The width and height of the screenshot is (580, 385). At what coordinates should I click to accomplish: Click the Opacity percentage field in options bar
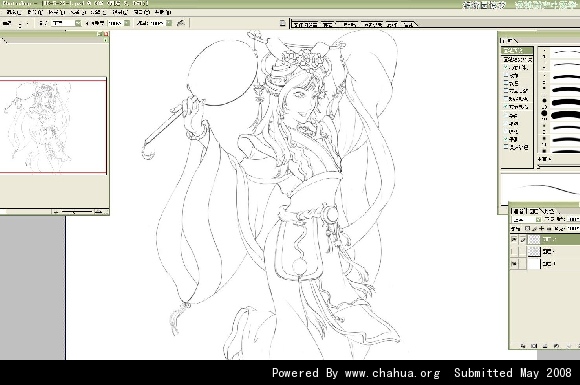click(x=115, y=23)
